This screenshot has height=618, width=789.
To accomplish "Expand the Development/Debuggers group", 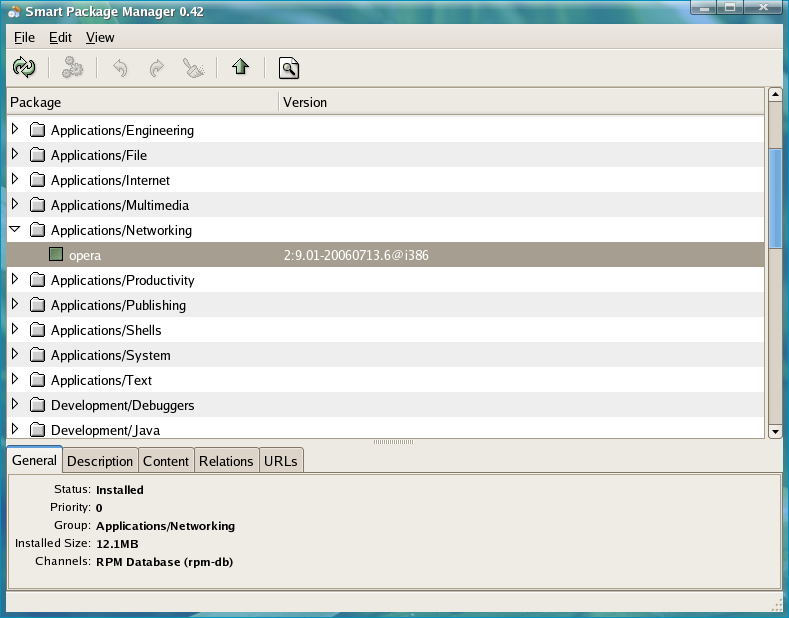I will (x=15, y=405).
